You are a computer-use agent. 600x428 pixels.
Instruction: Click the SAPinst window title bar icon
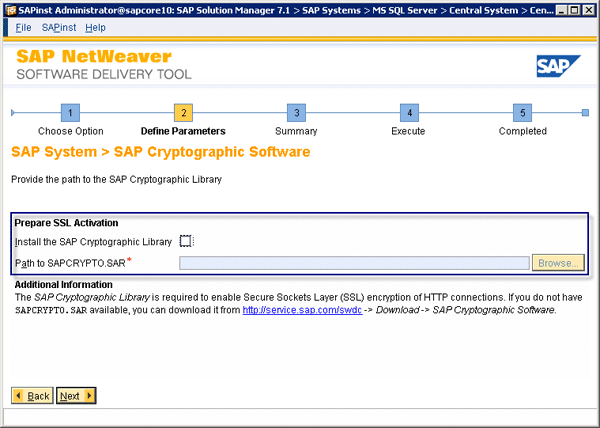(11, 10)
